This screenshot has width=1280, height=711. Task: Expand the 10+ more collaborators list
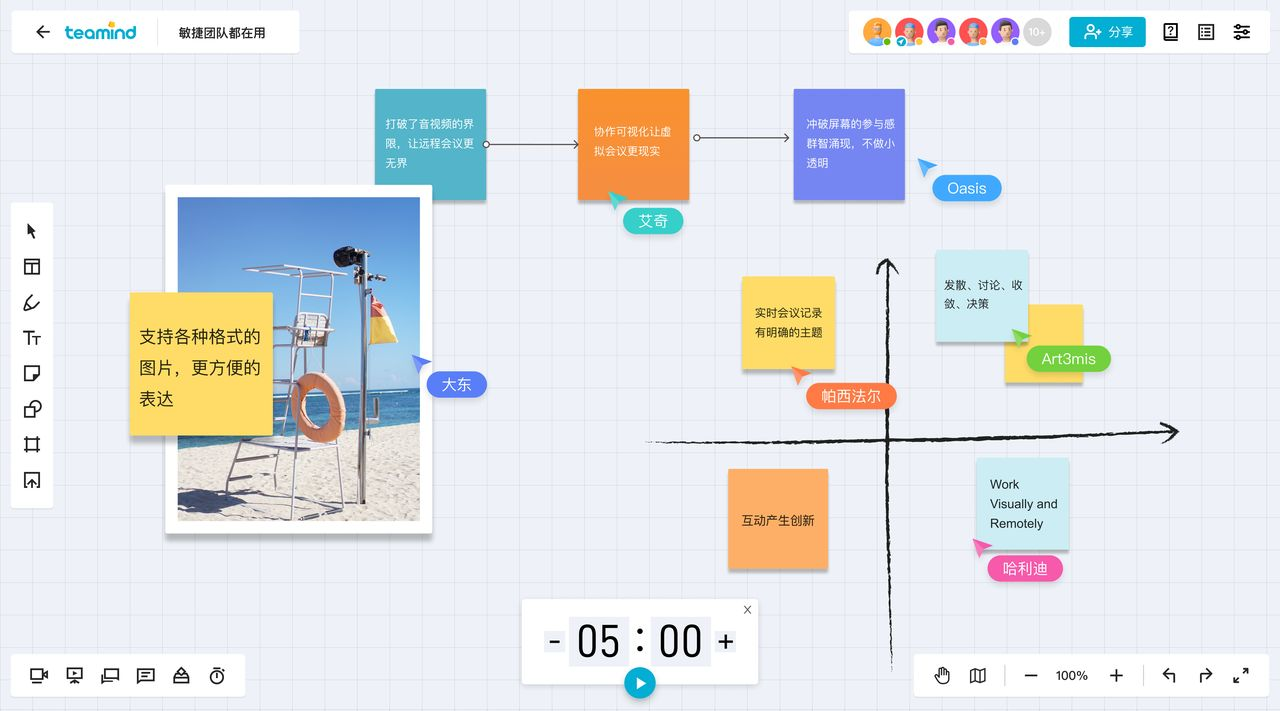coord(1037,32)
